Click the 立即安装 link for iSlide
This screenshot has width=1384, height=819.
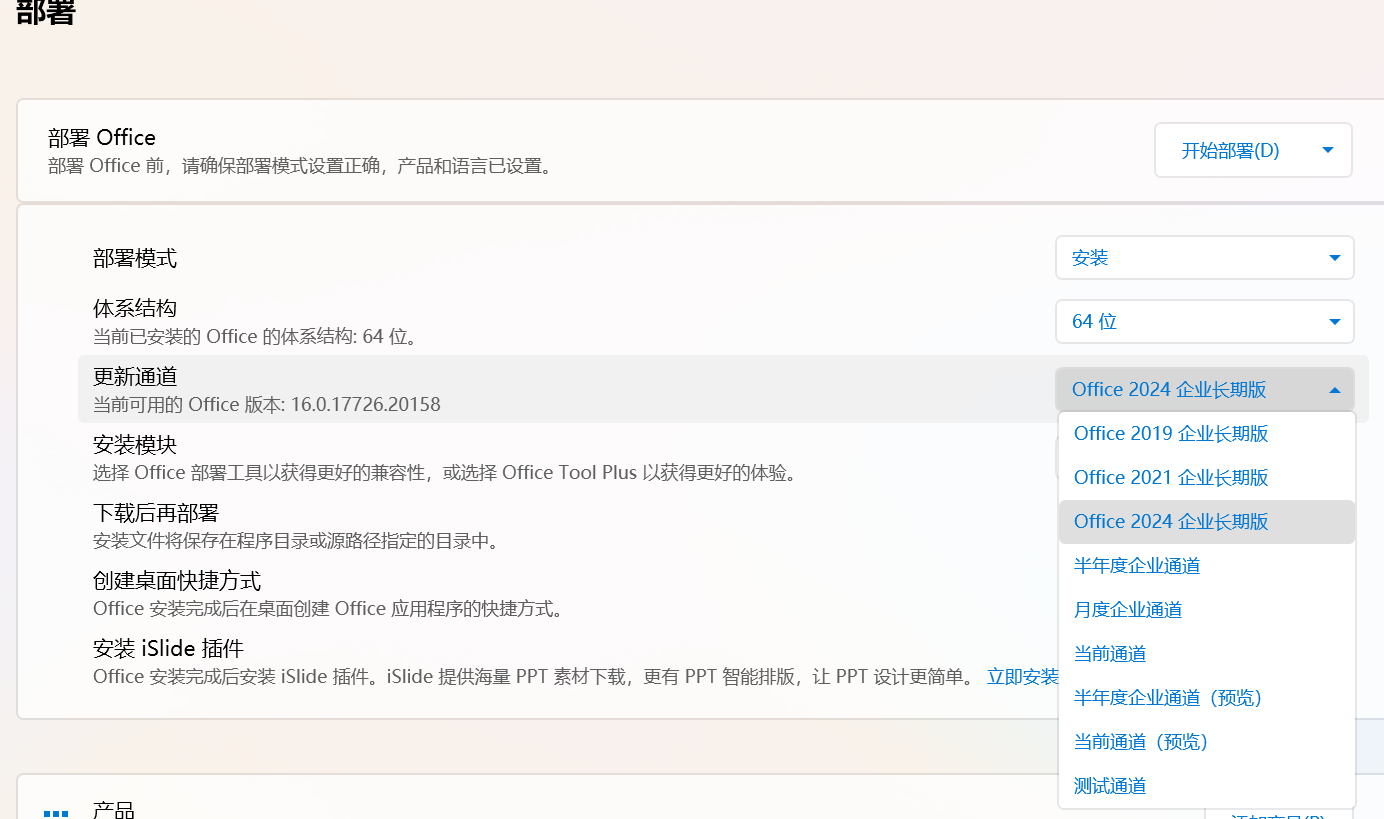1022,677
